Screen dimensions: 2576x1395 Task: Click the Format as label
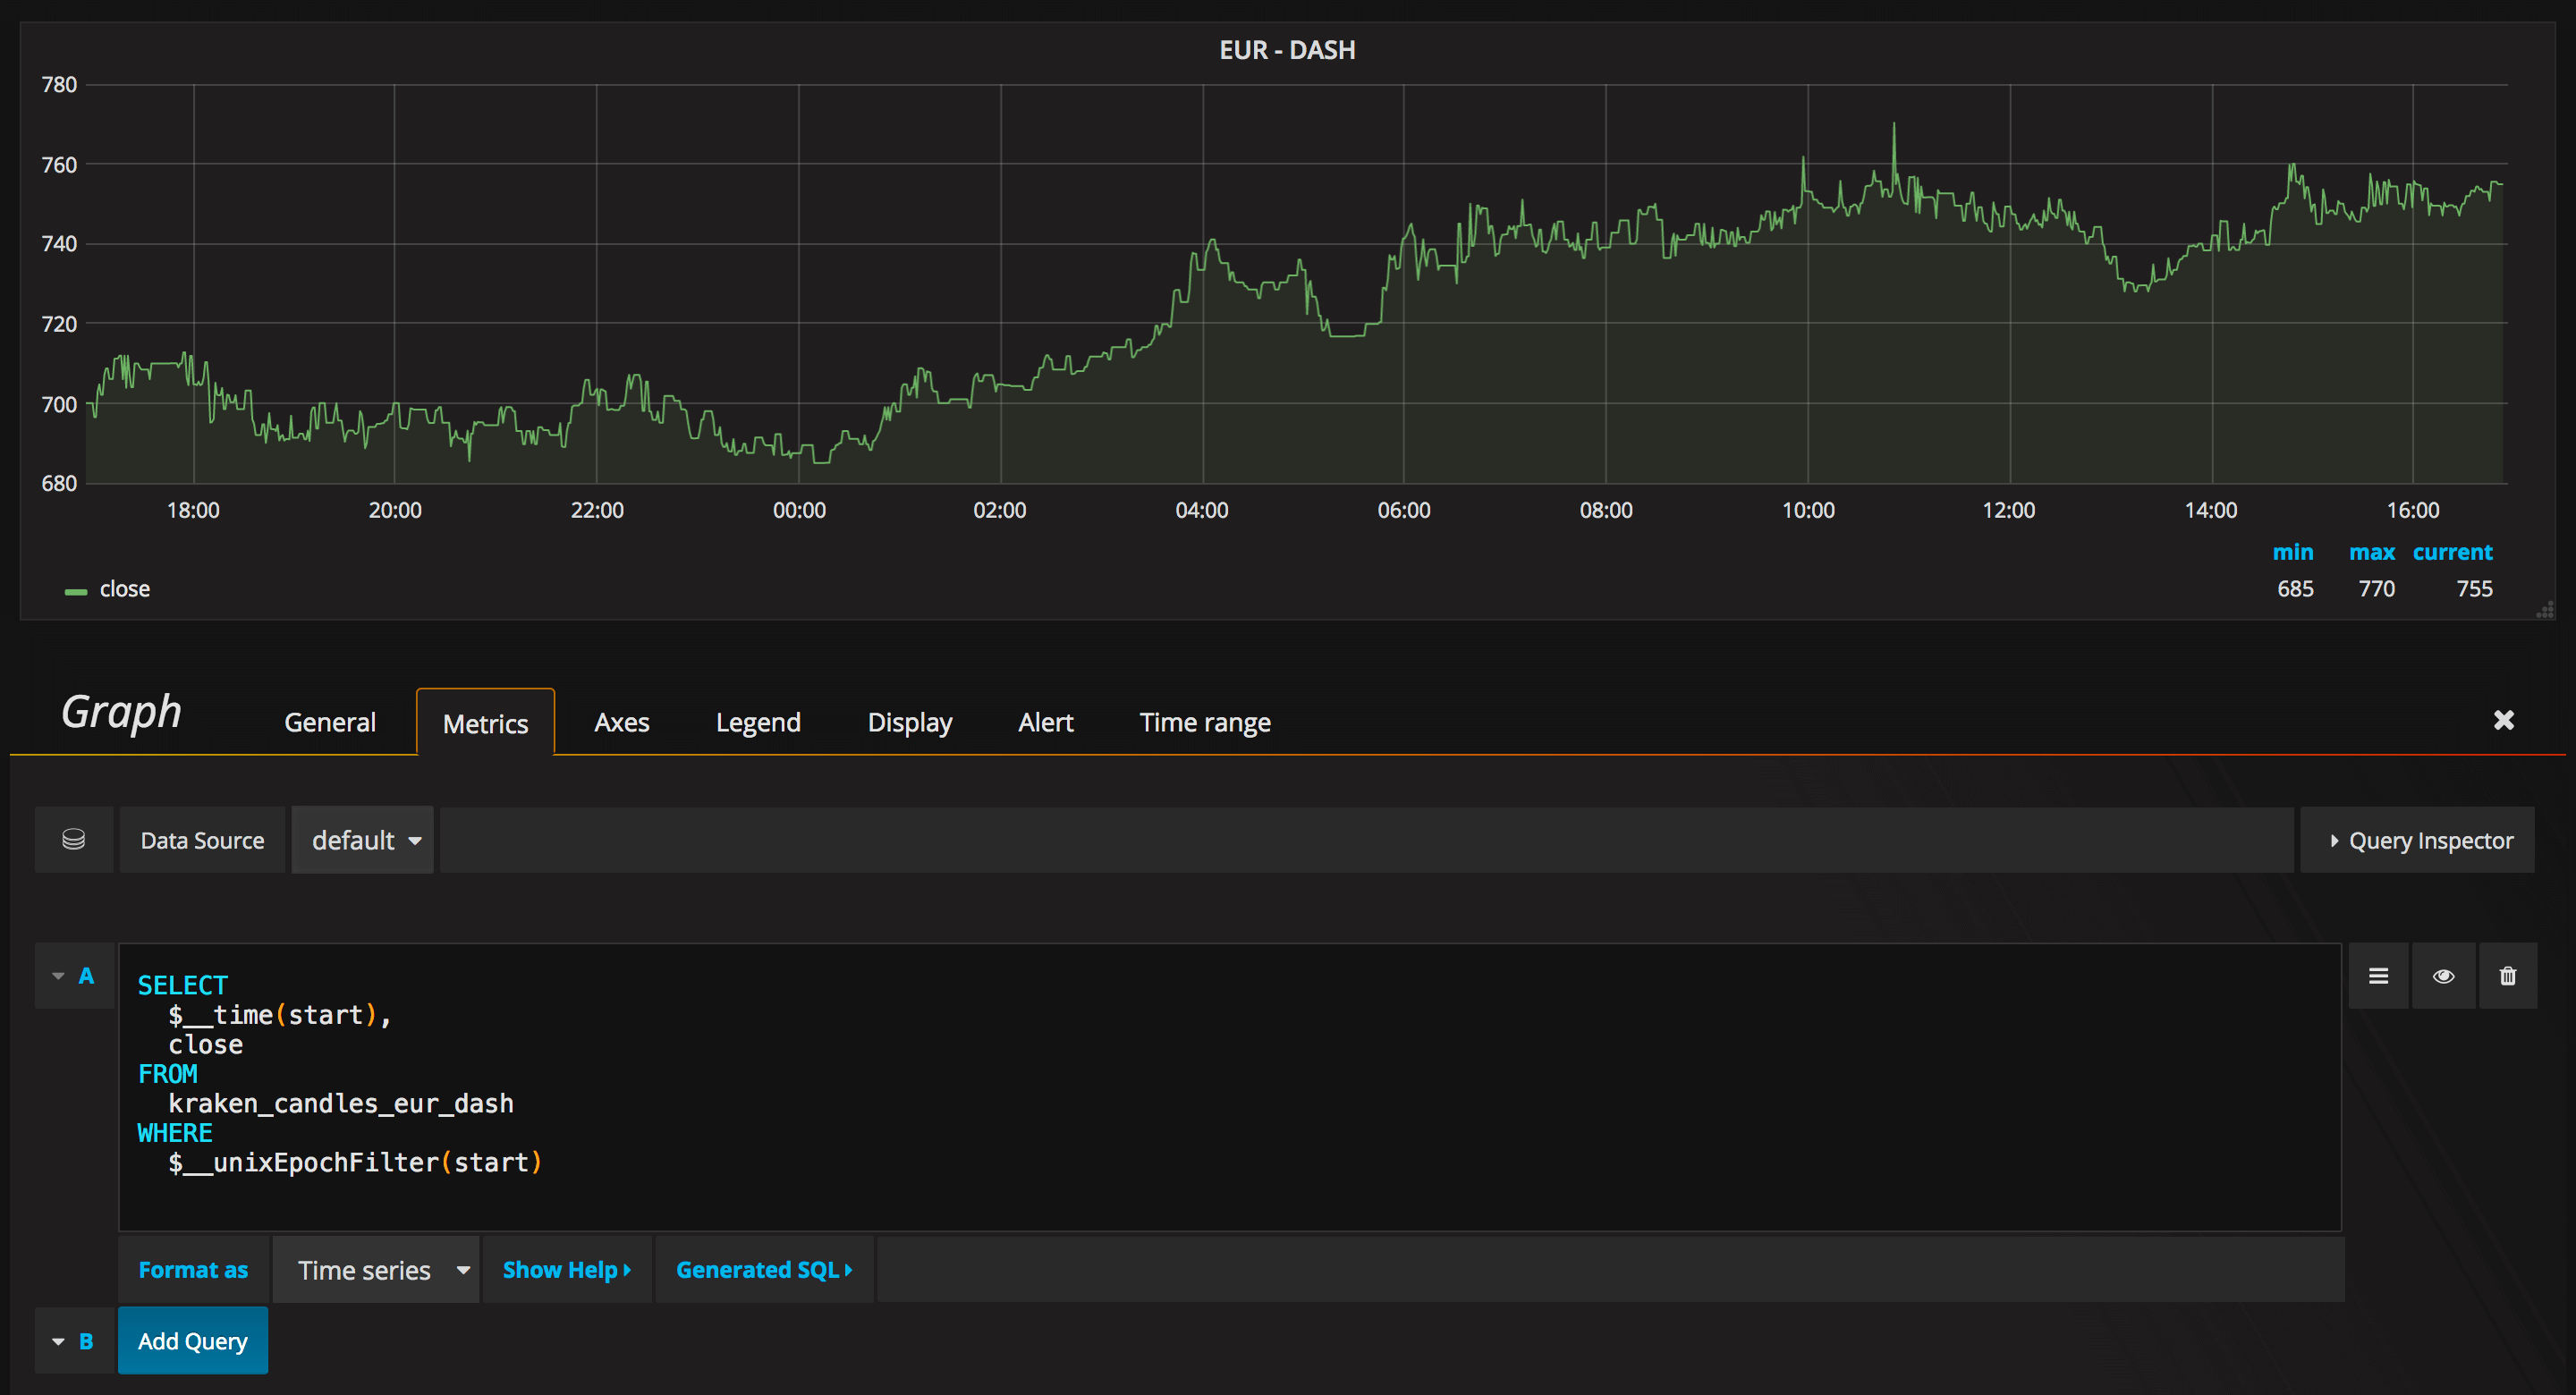point(193,1270)
